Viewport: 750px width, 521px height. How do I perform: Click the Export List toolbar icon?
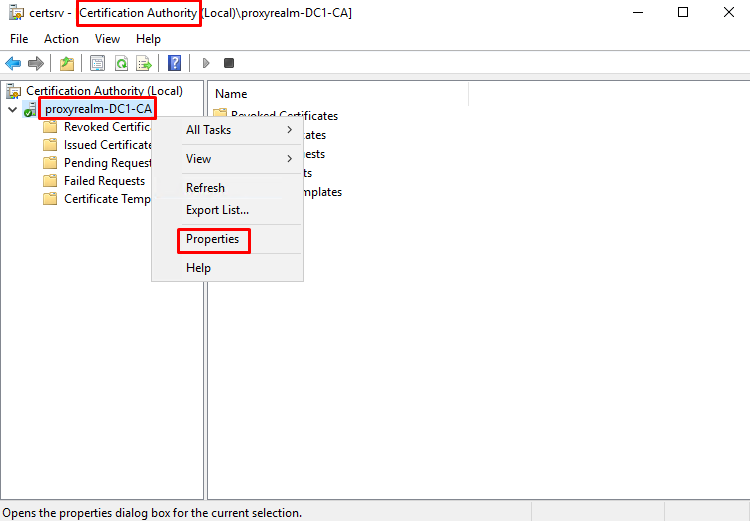(x=144, y=63)
